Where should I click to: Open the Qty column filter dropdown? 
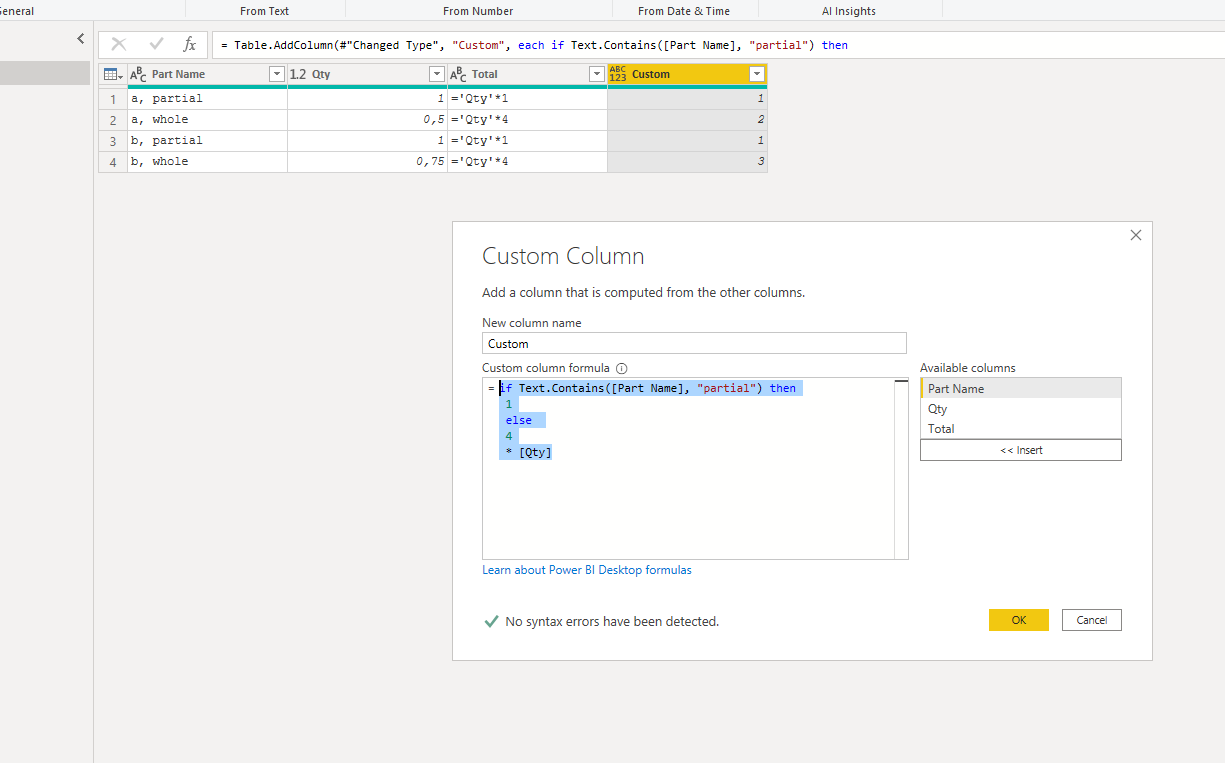(436, 74)
